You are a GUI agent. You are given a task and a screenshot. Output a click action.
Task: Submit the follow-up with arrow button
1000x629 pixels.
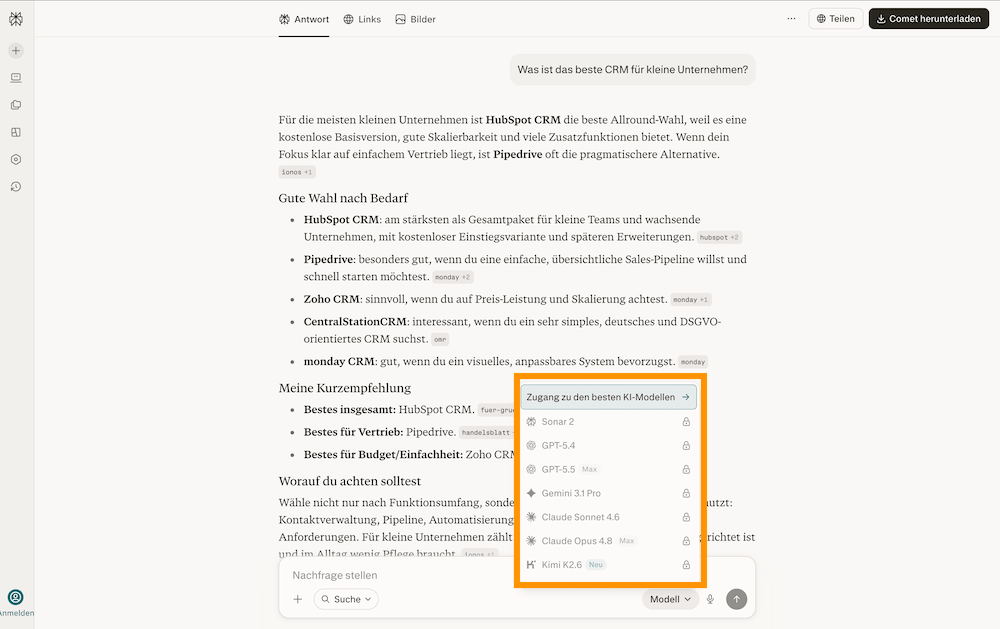click(x=736, y=599)
